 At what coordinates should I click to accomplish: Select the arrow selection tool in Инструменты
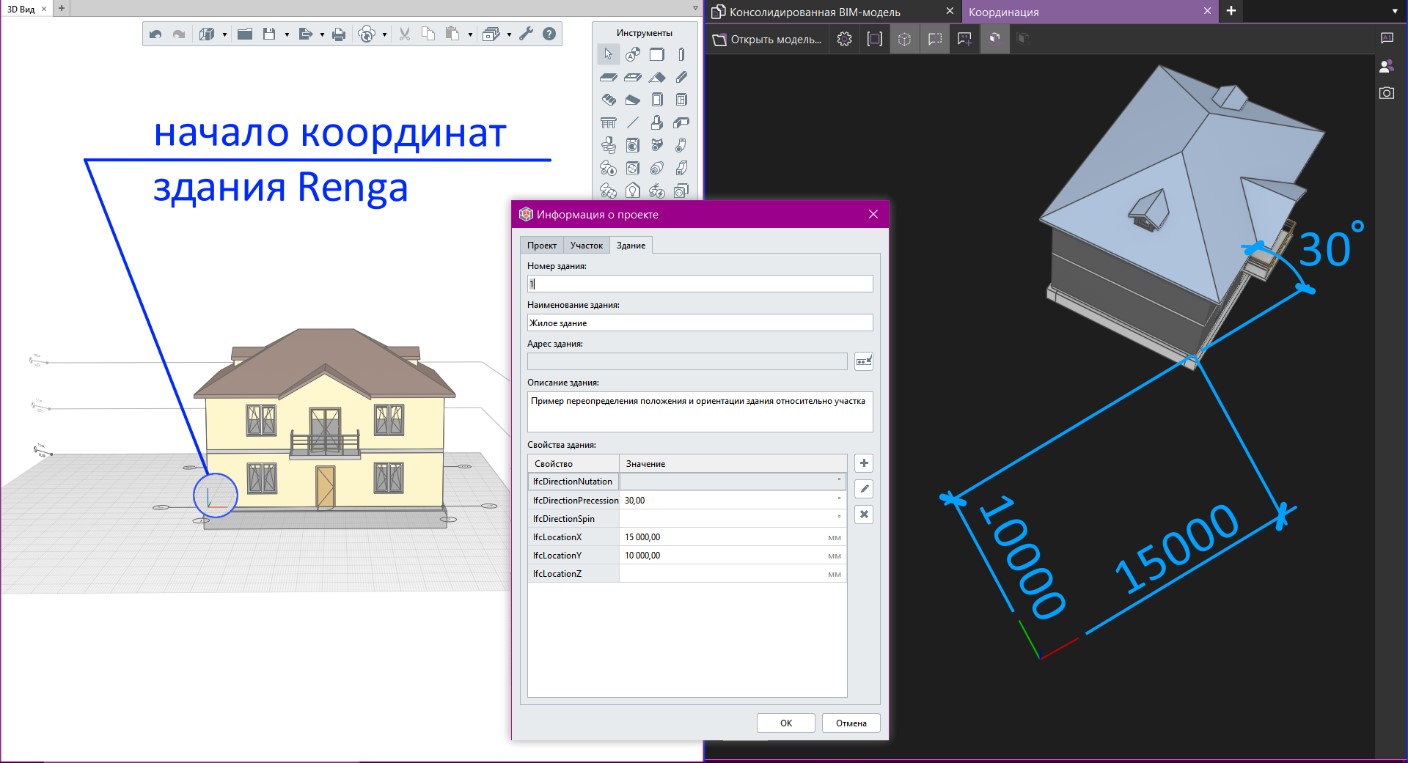coord(608,54)
